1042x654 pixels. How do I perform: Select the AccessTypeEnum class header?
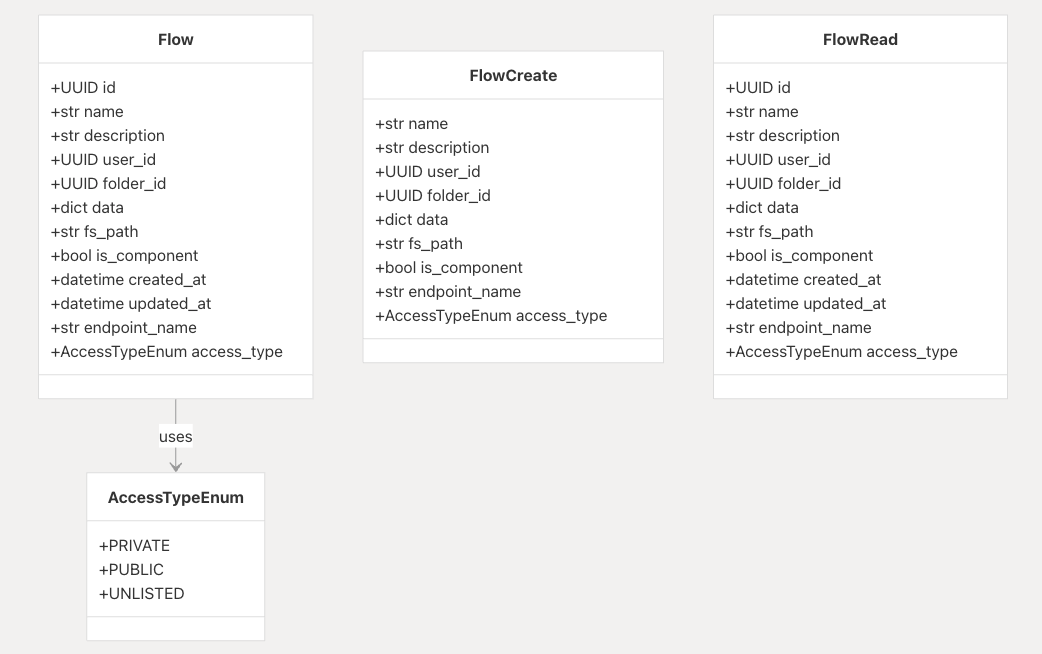tap(176, 497)
